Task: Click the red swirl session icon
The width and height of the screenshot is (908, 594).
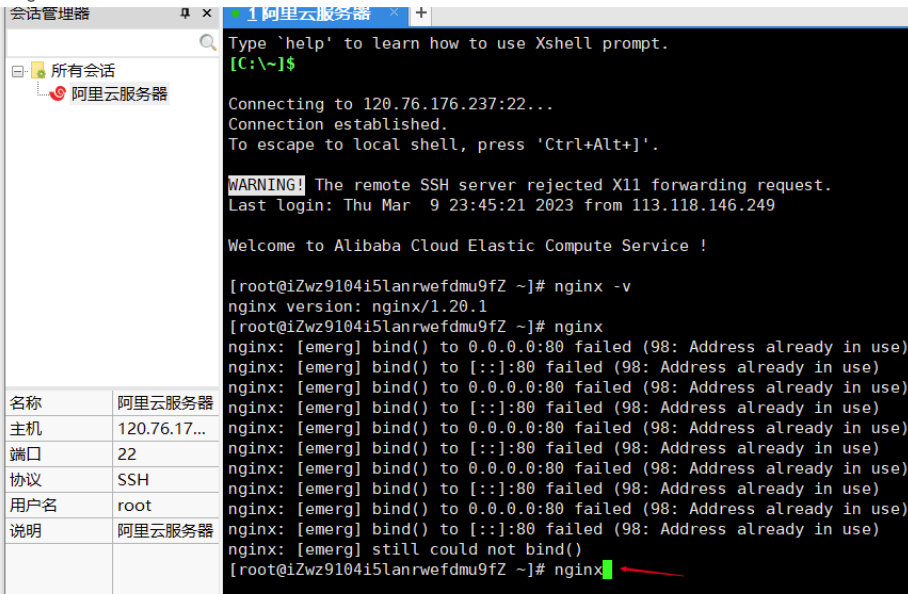Action: [x=58, y=93]
